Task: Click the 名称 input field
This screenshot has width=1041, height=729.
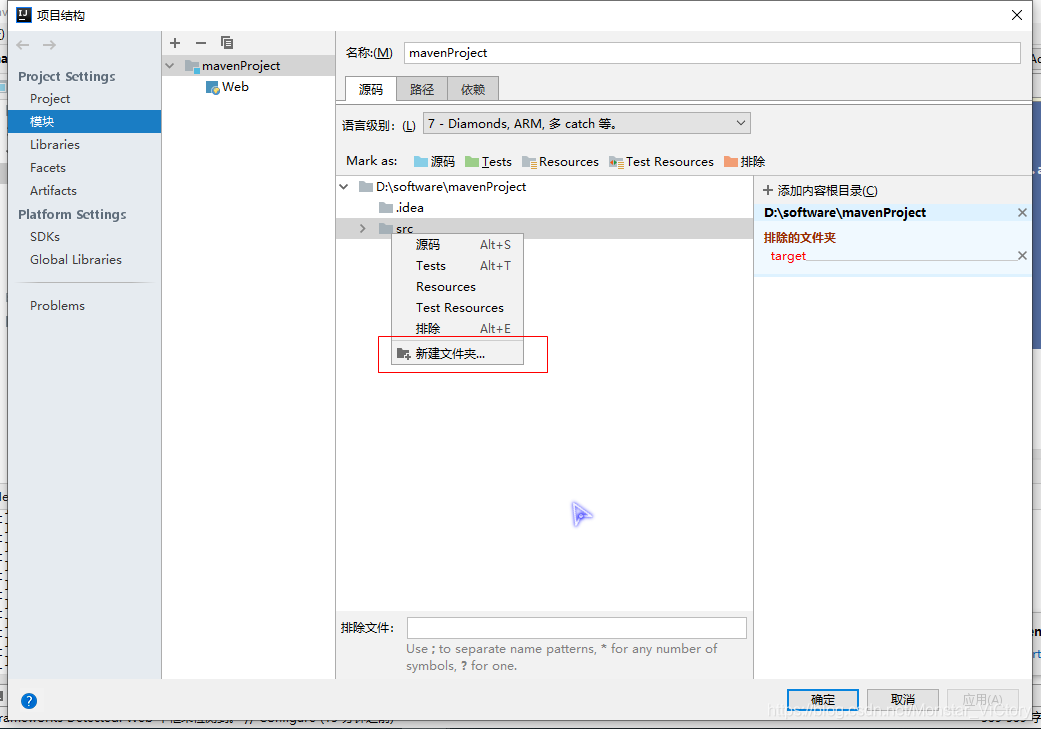Action: (x=712, y=53)
